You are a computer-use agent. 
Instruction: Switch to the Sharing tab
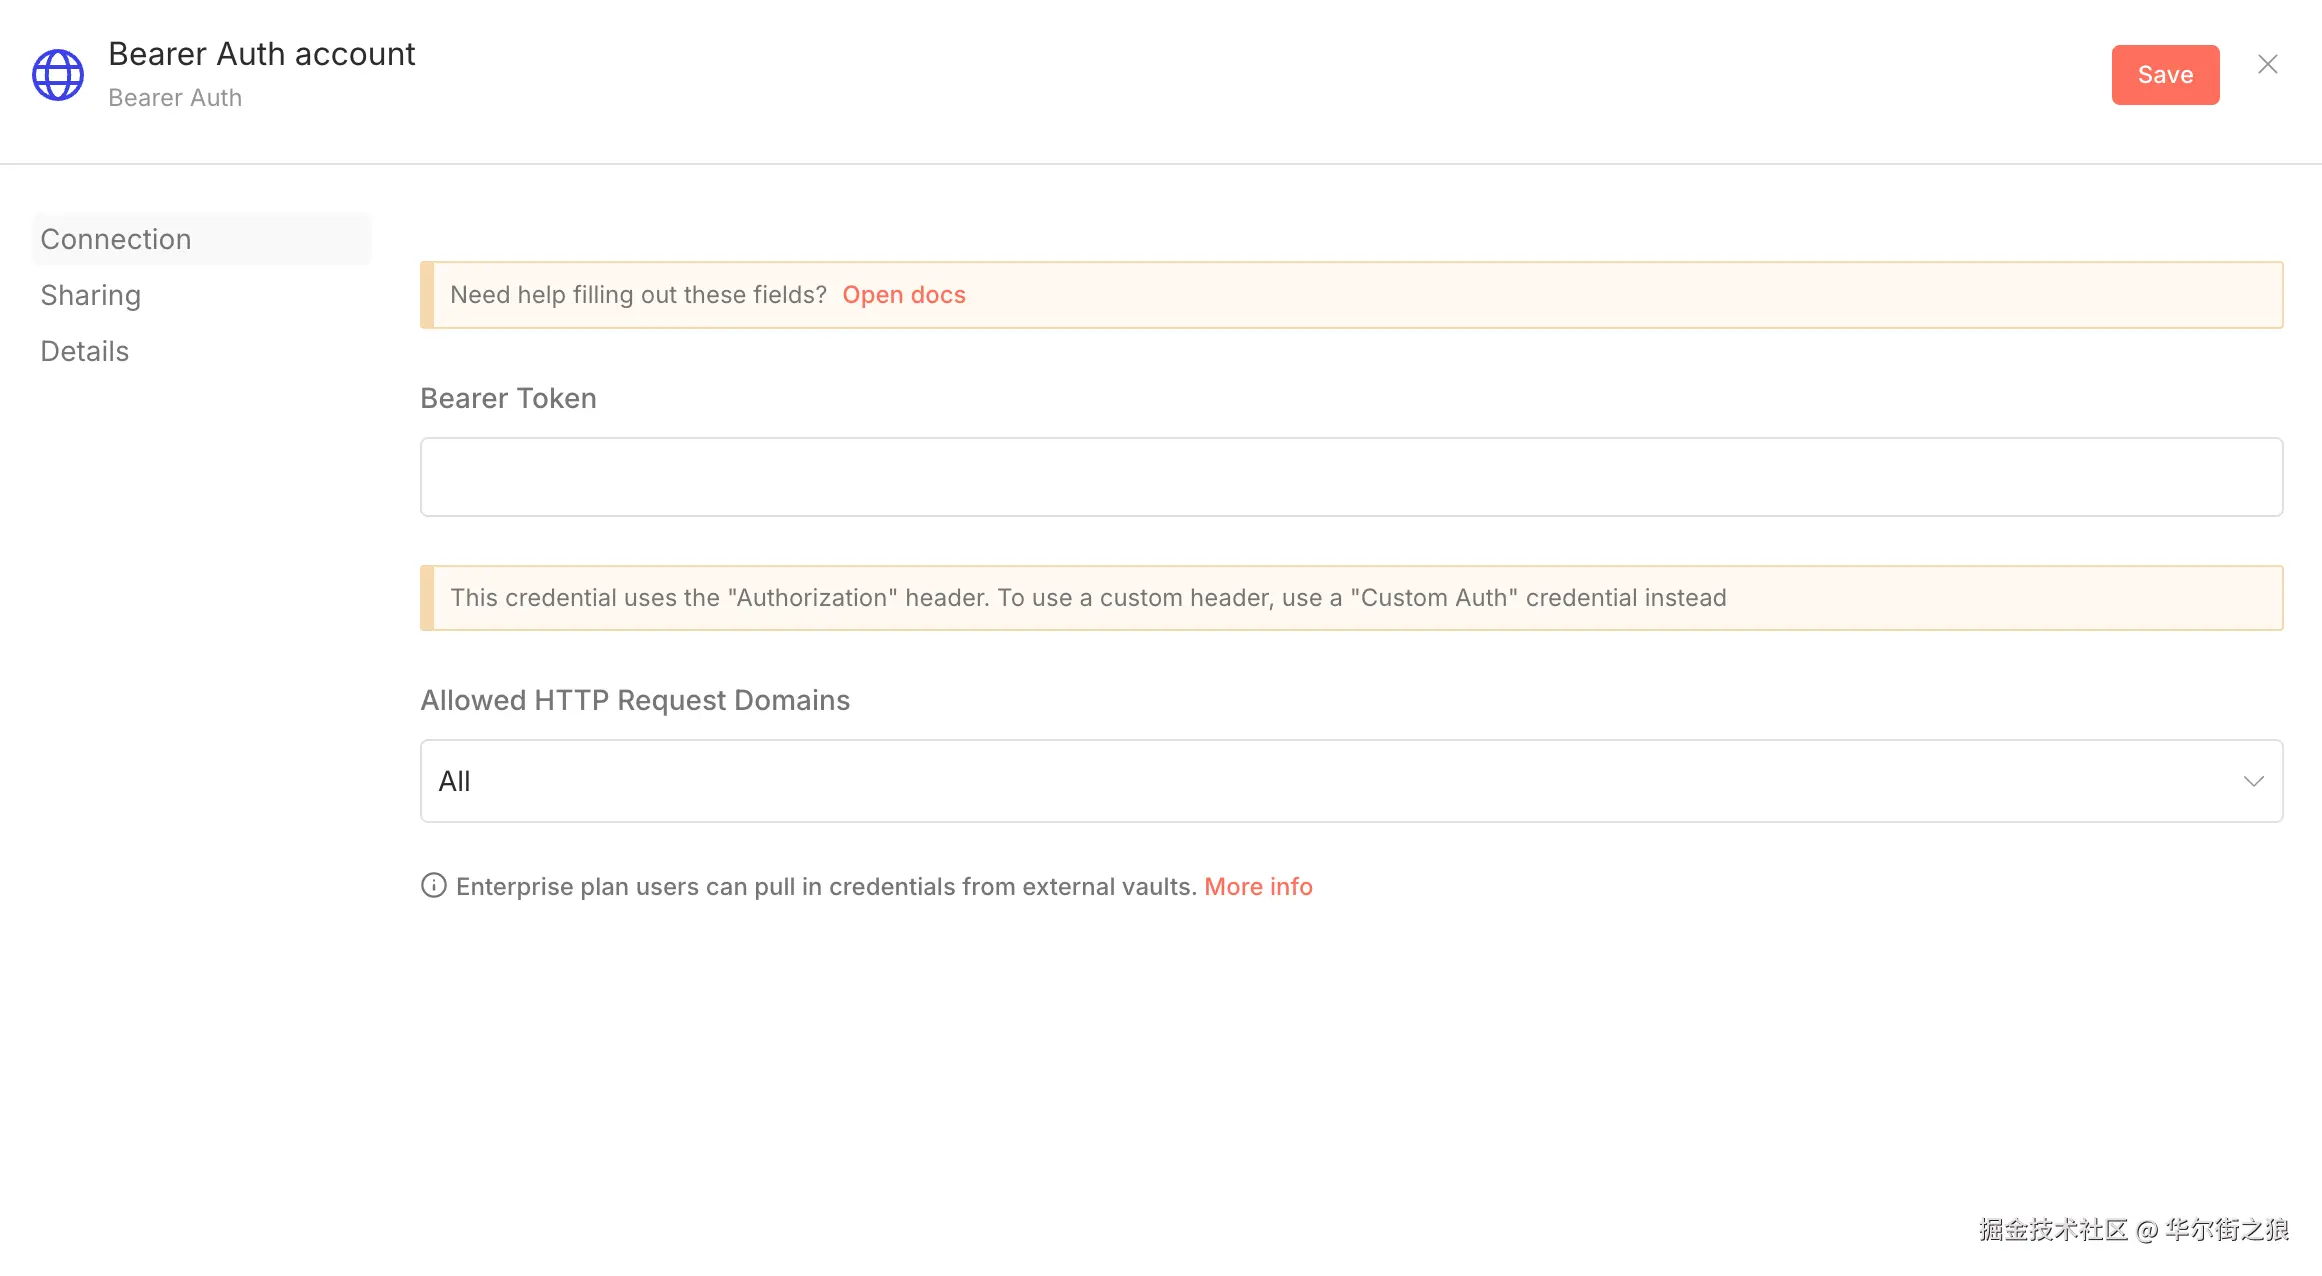tap(91, 295)
